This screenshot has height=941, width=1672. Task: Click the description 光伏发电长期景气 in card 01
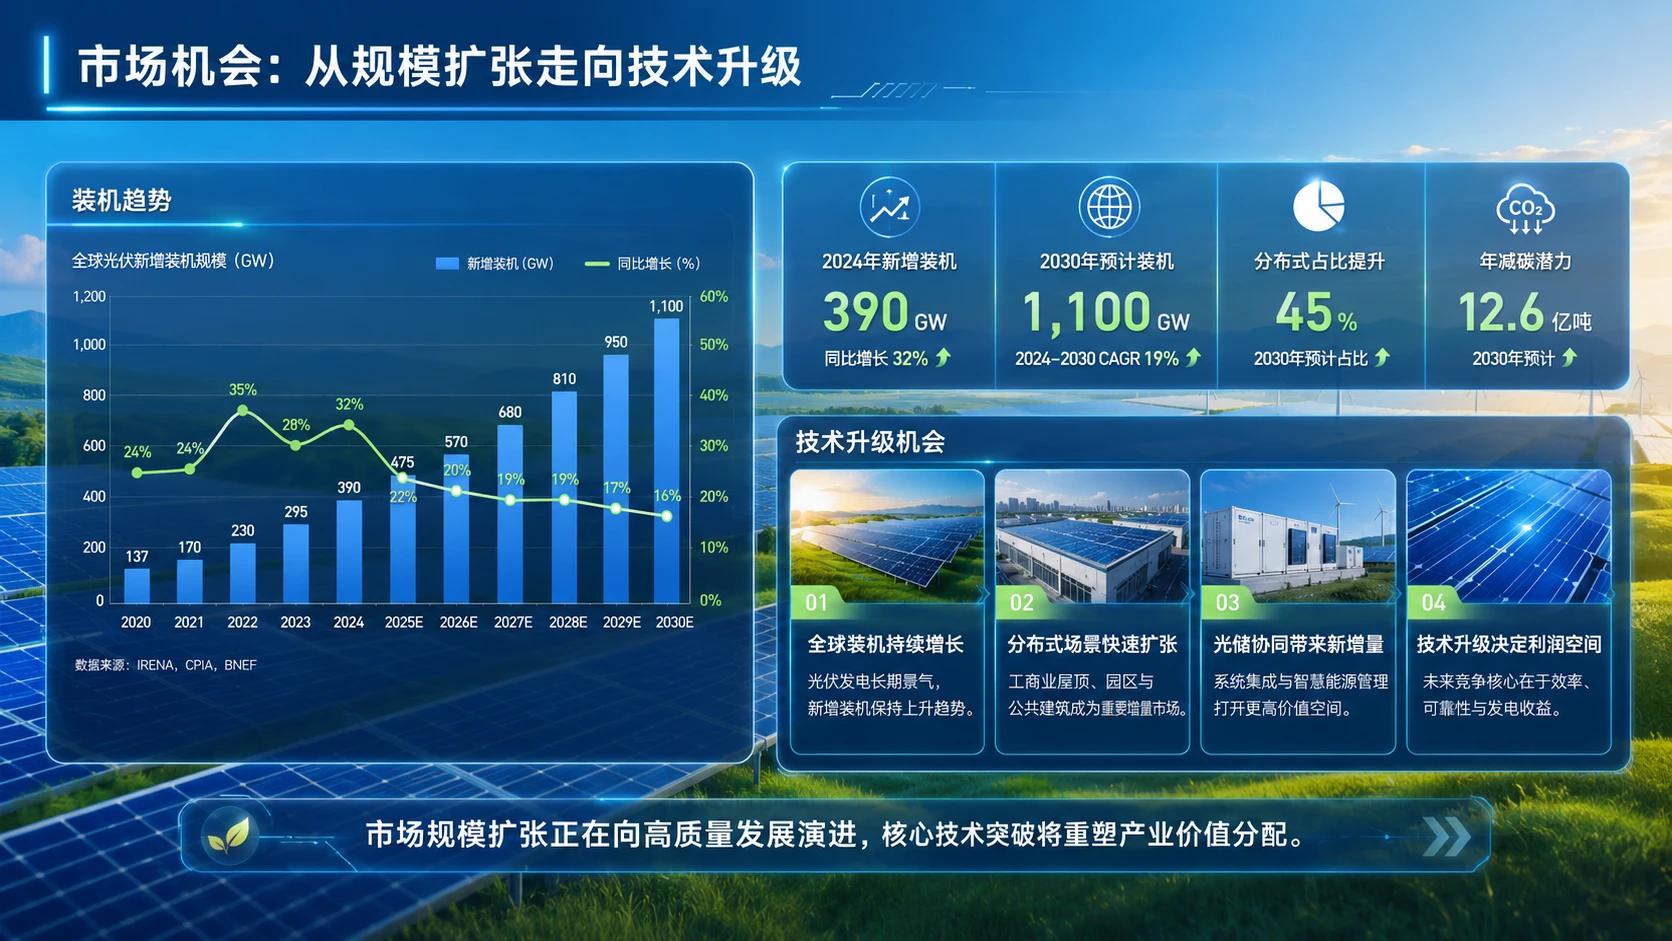pyautogui.click(x=874, y=682)
